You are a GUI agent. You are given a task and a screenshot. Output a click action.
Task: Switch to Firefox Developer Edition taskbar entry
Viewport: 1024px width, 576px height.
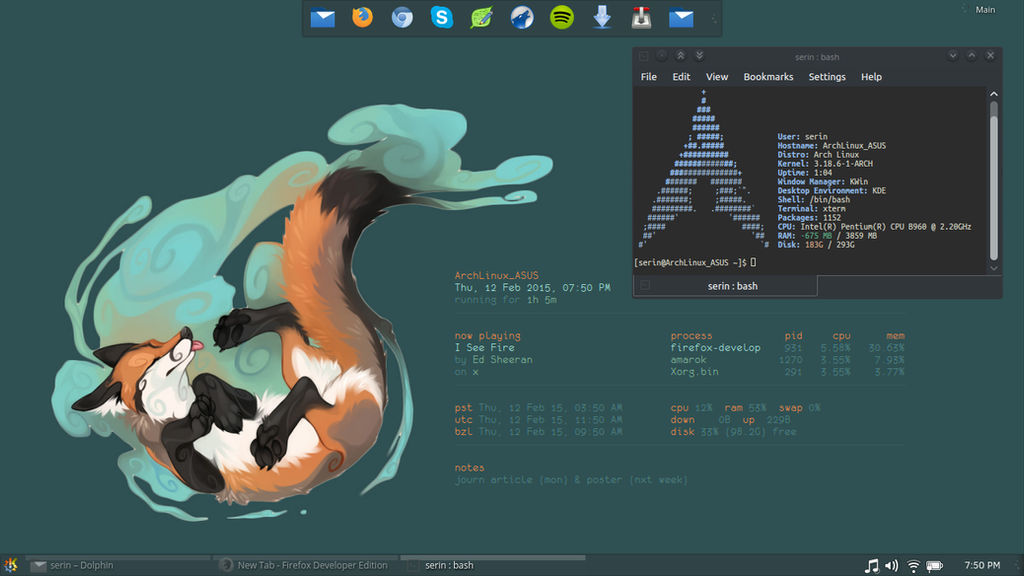coord(306,565)
